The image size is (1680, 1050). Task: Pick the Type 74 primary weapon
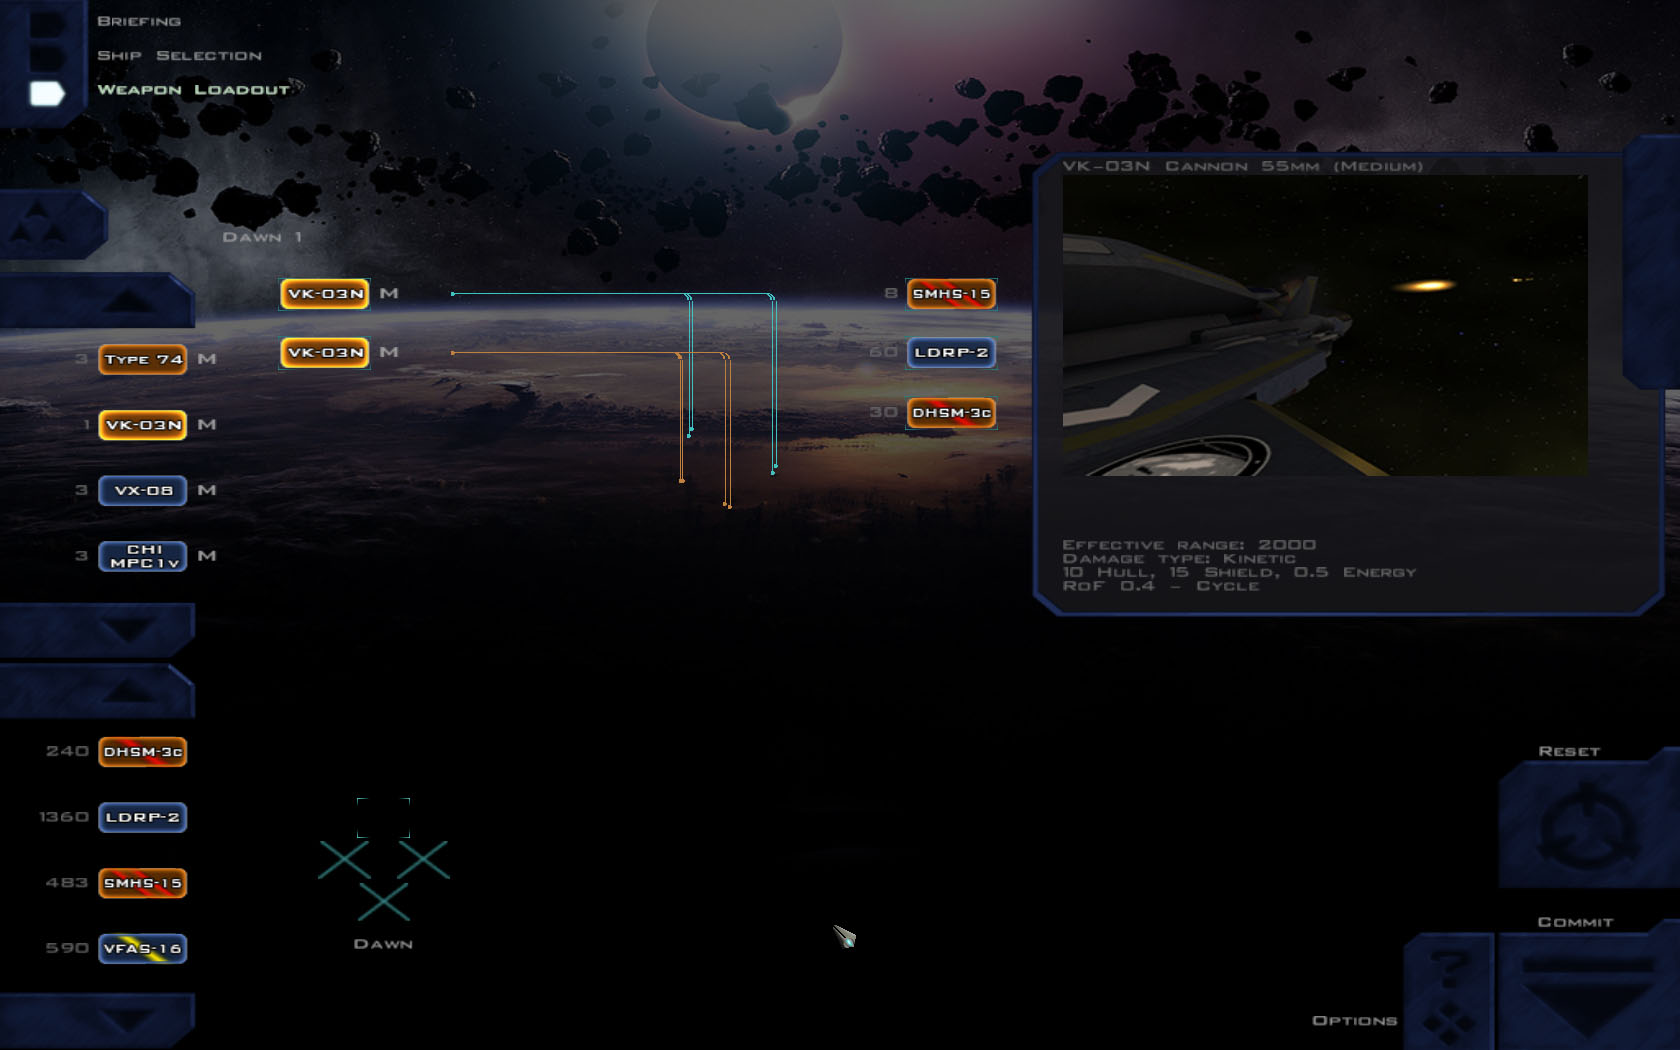coord(143,359)
